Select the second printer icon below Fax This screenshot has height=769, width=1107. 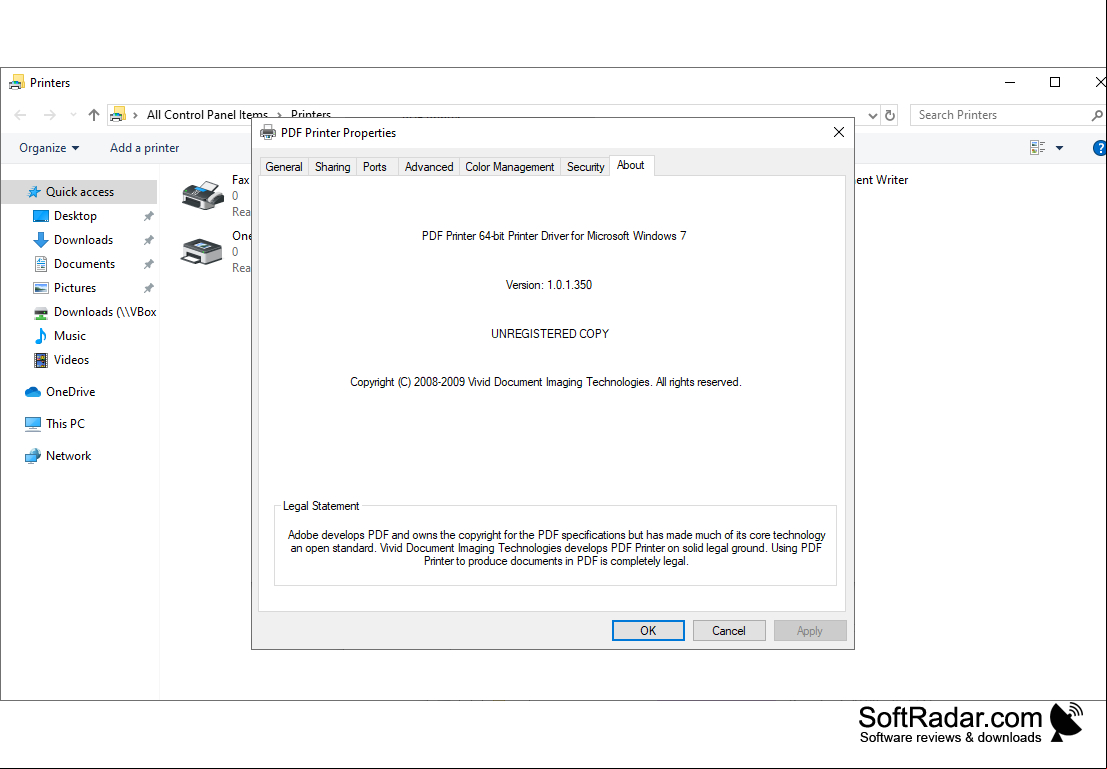tap(202, 251)
